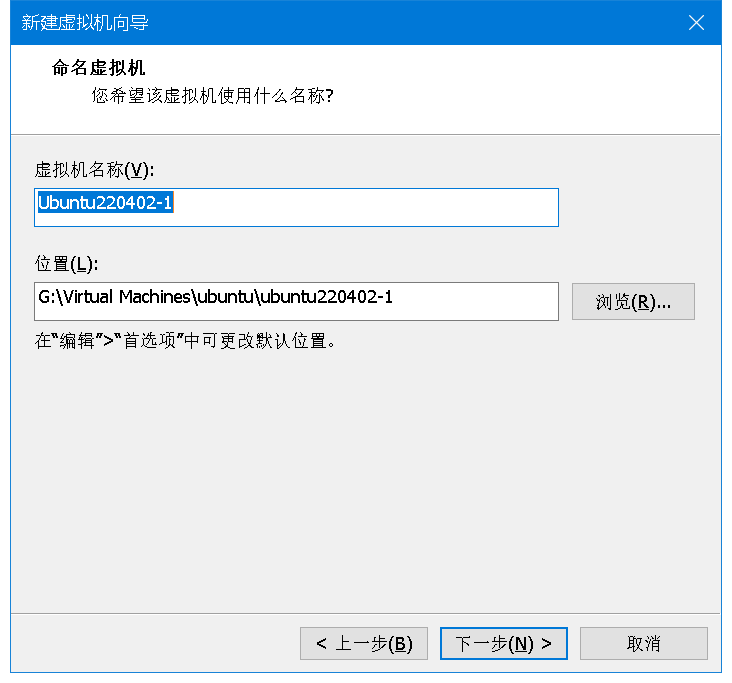Viewport: 732px width, 683px height.
Task: Select the 位置(L): label
Action: pos(67,264)
